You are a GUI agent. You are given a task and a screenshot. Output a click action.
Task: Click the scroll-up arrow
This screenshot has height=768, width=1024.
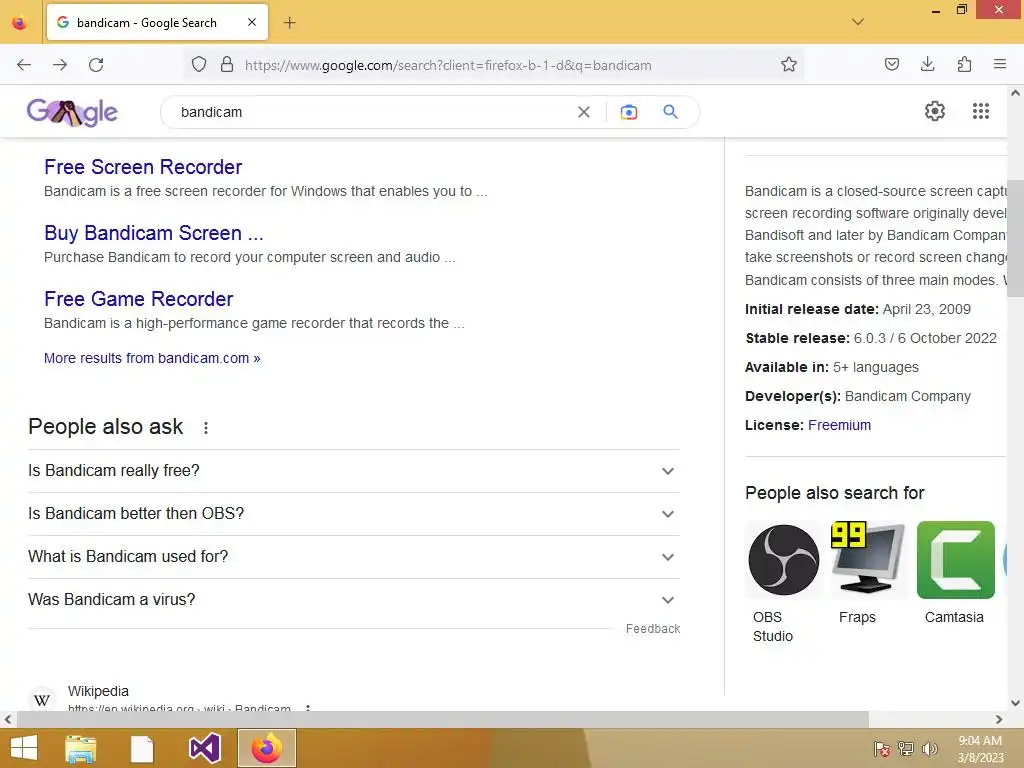(1015, 93)
